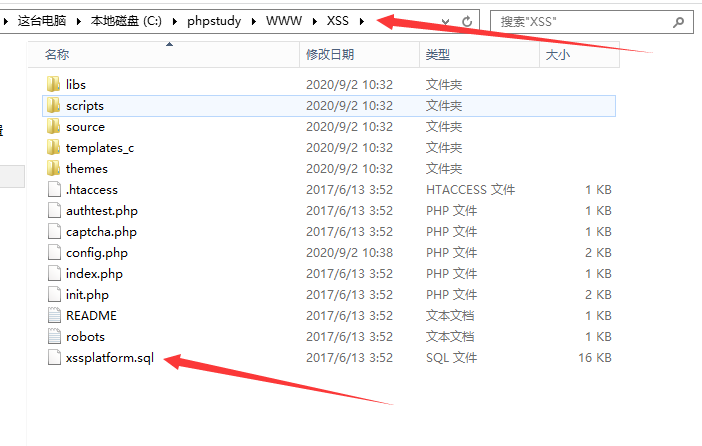This screenshot has height=446, width=702.
Task: Select the themes folder icon
Action: point(54,169)
